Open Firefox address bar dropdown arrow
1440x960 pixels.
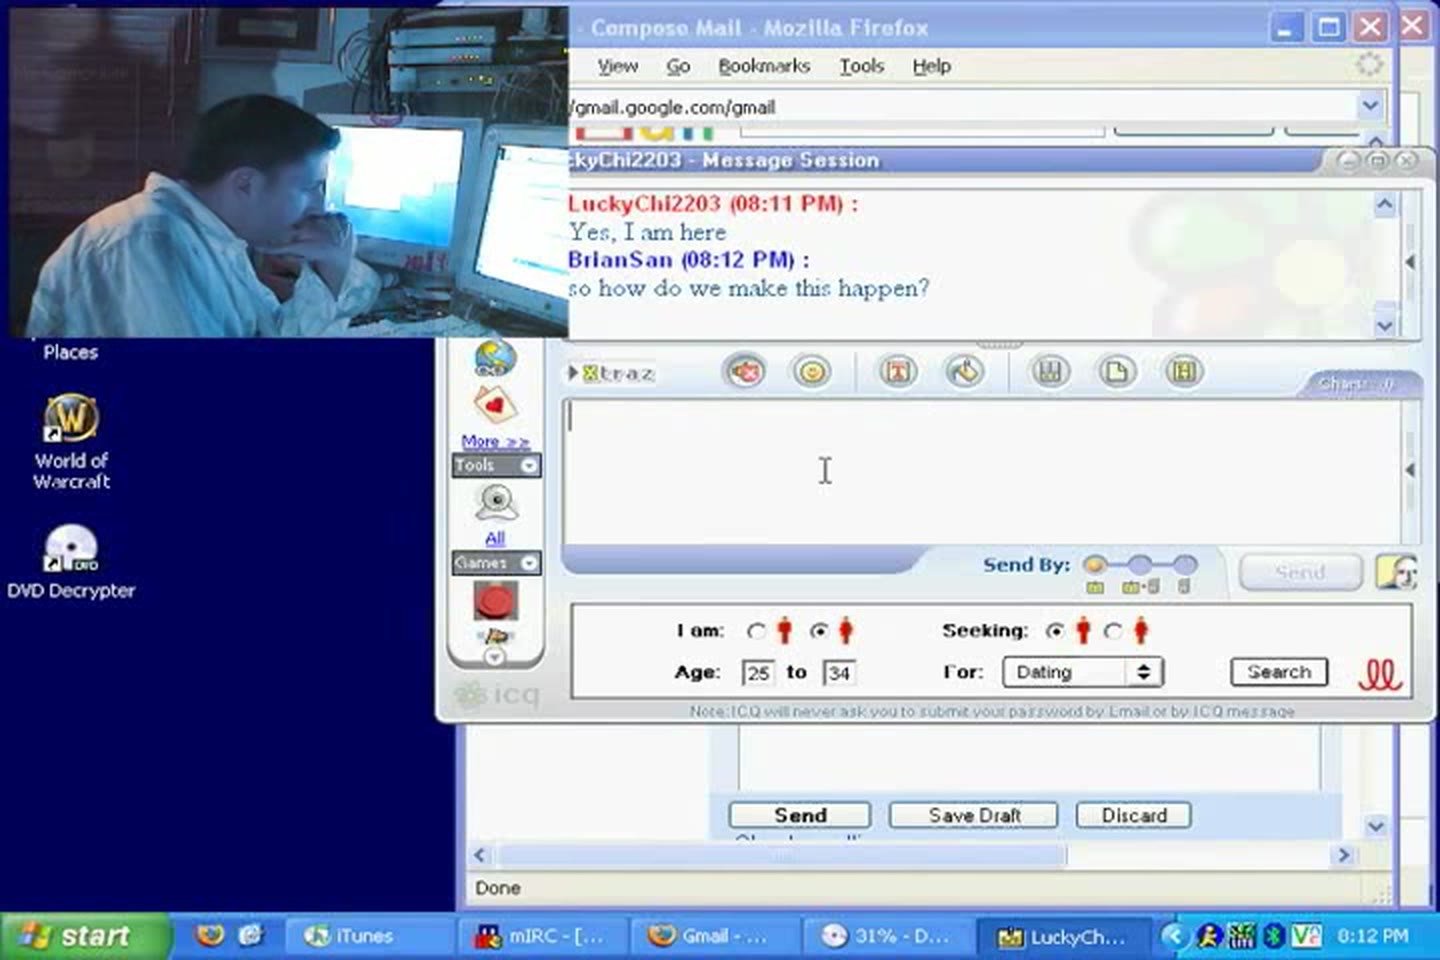pyautogui.click(x=1370, y=105)
